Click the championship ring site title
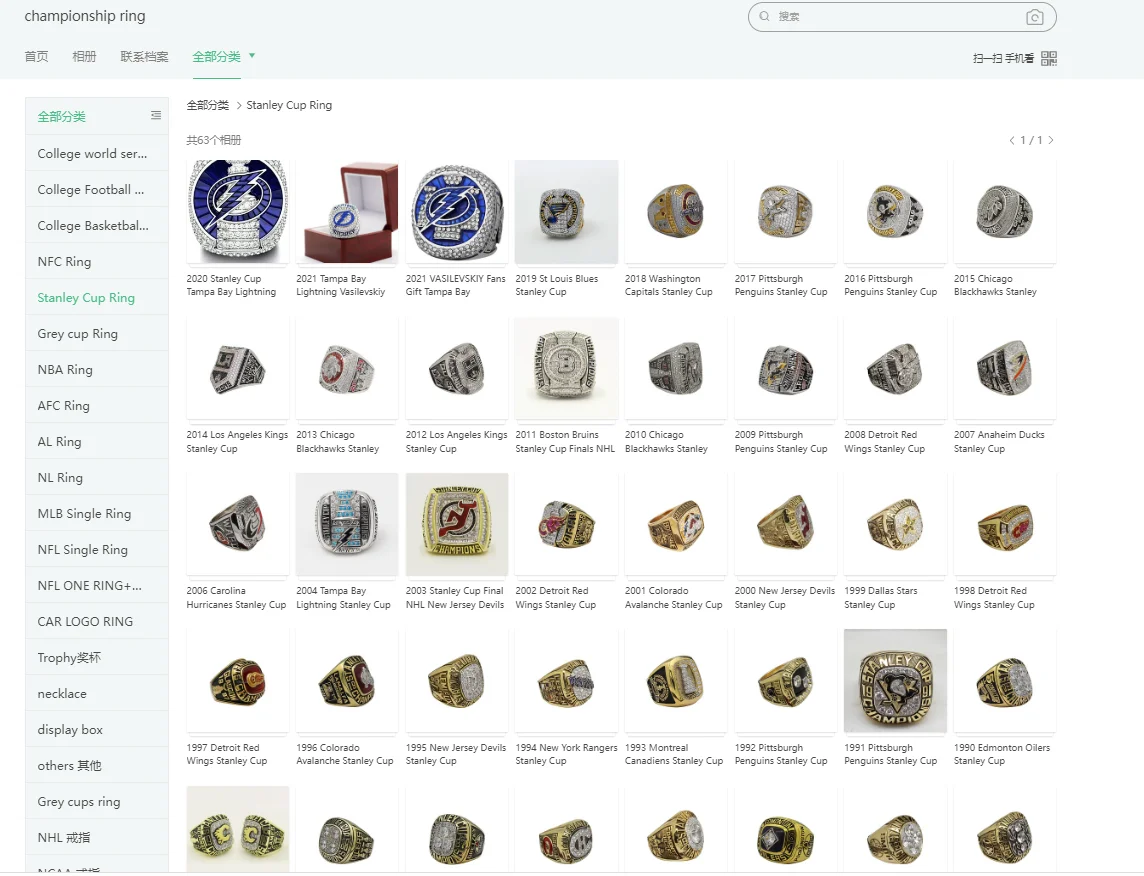 click(85, 16)
